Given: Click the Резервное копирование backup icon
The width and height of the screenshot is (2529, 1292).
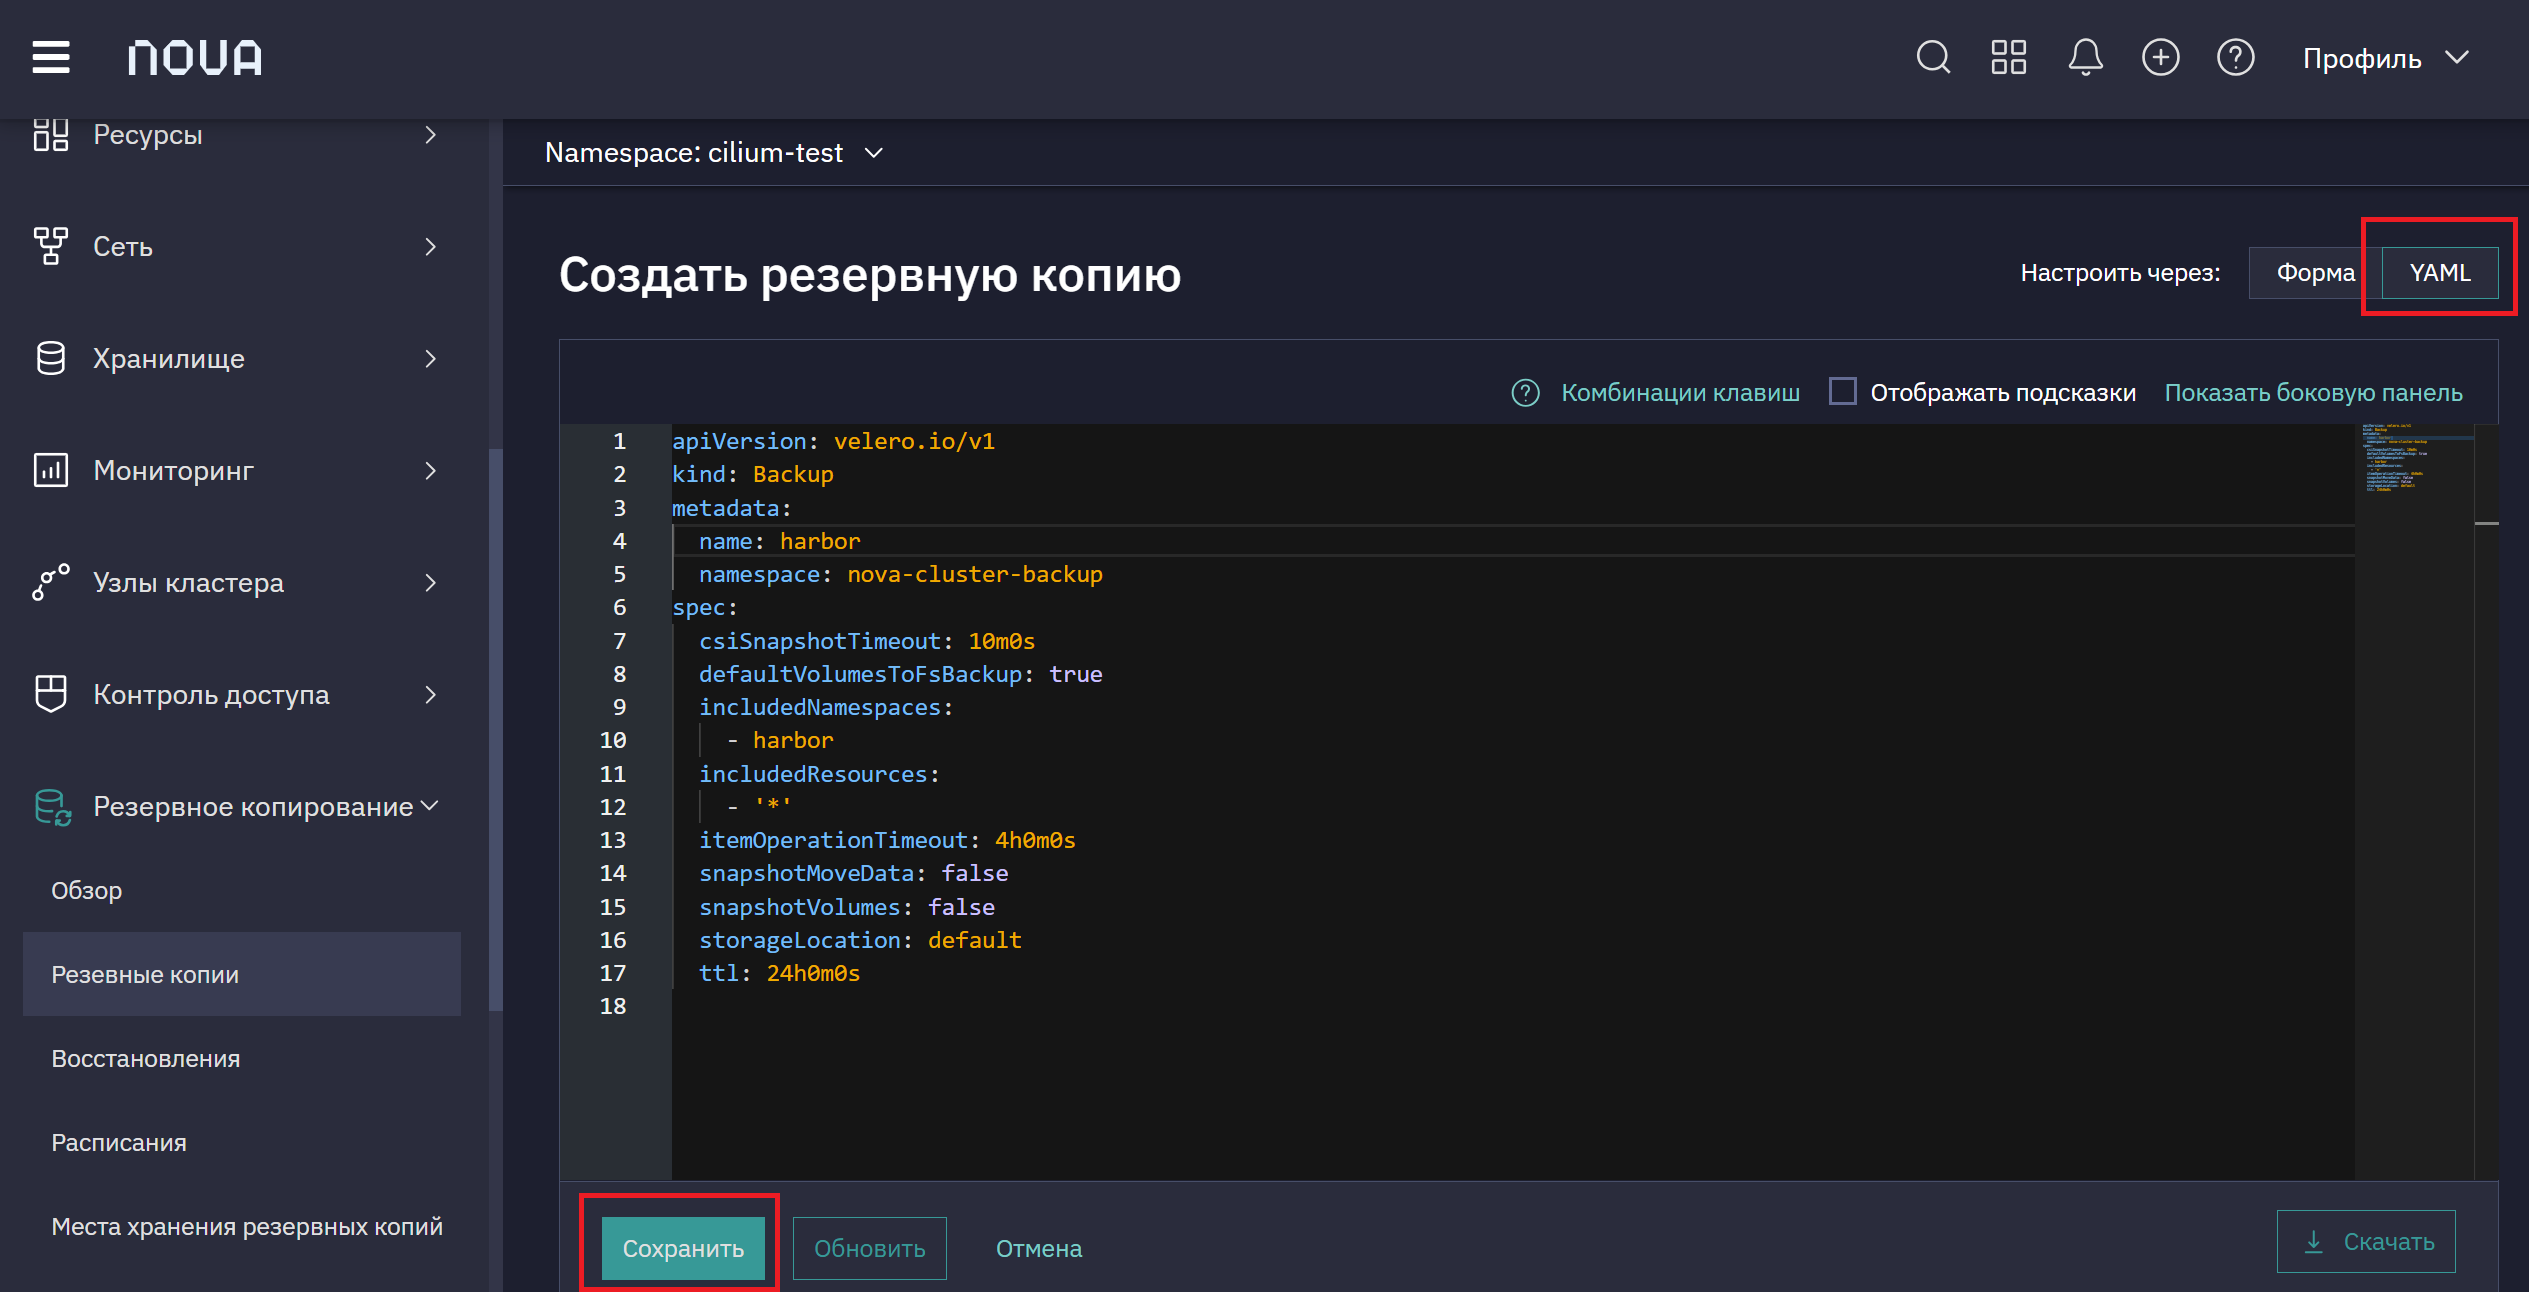Looking at the screenshot, I should 53,807.
